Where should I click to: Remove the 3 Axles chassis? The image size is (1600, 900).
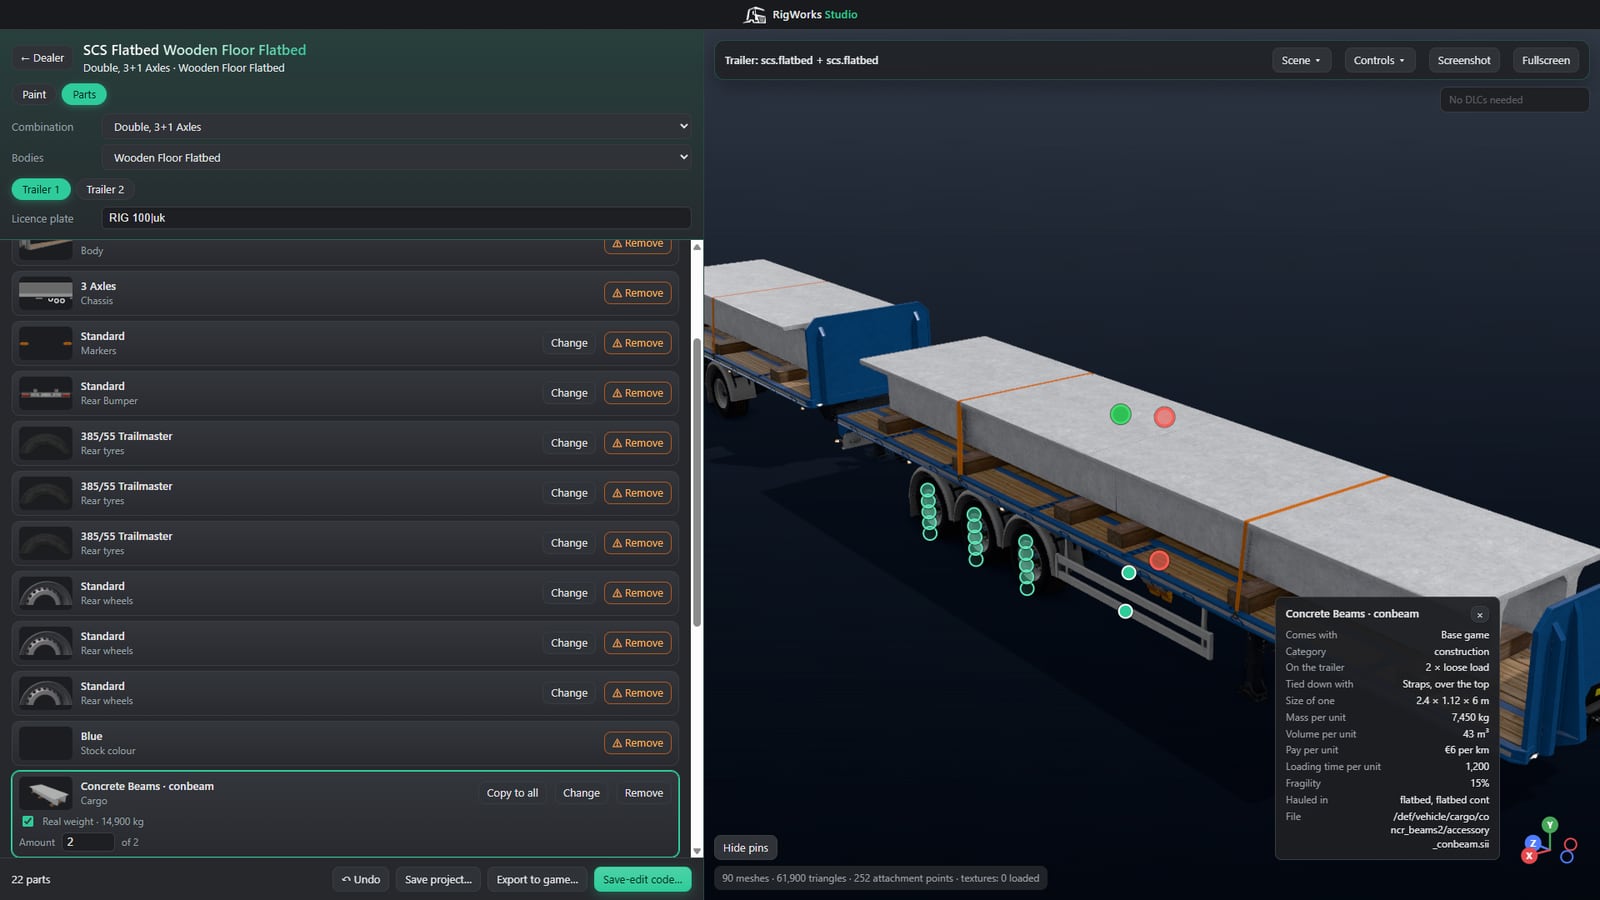pos(638,293)
